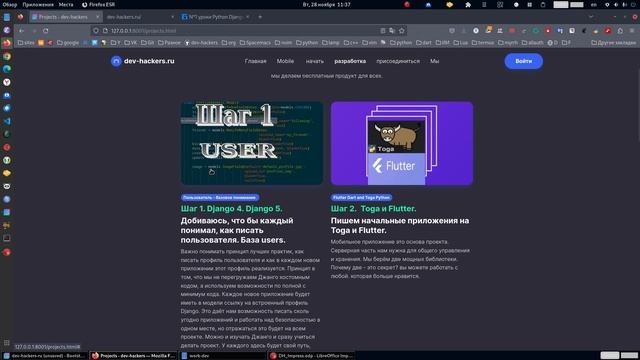
Task: Show applications grid in the dock
Action: point(7,343)
